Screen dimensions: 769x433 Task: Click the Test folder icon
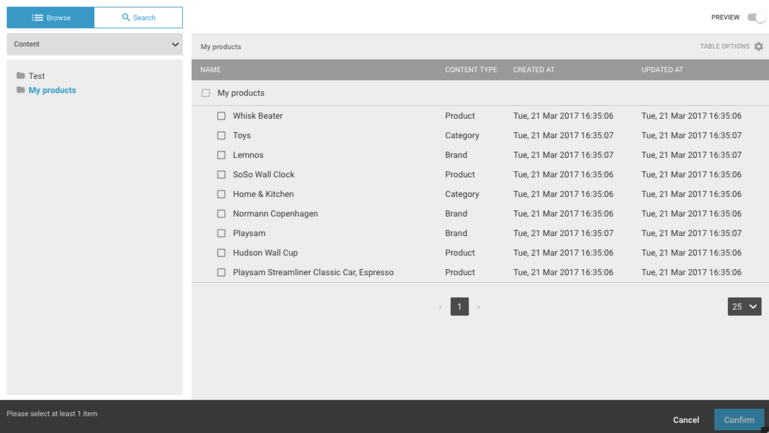coord(20,76)
